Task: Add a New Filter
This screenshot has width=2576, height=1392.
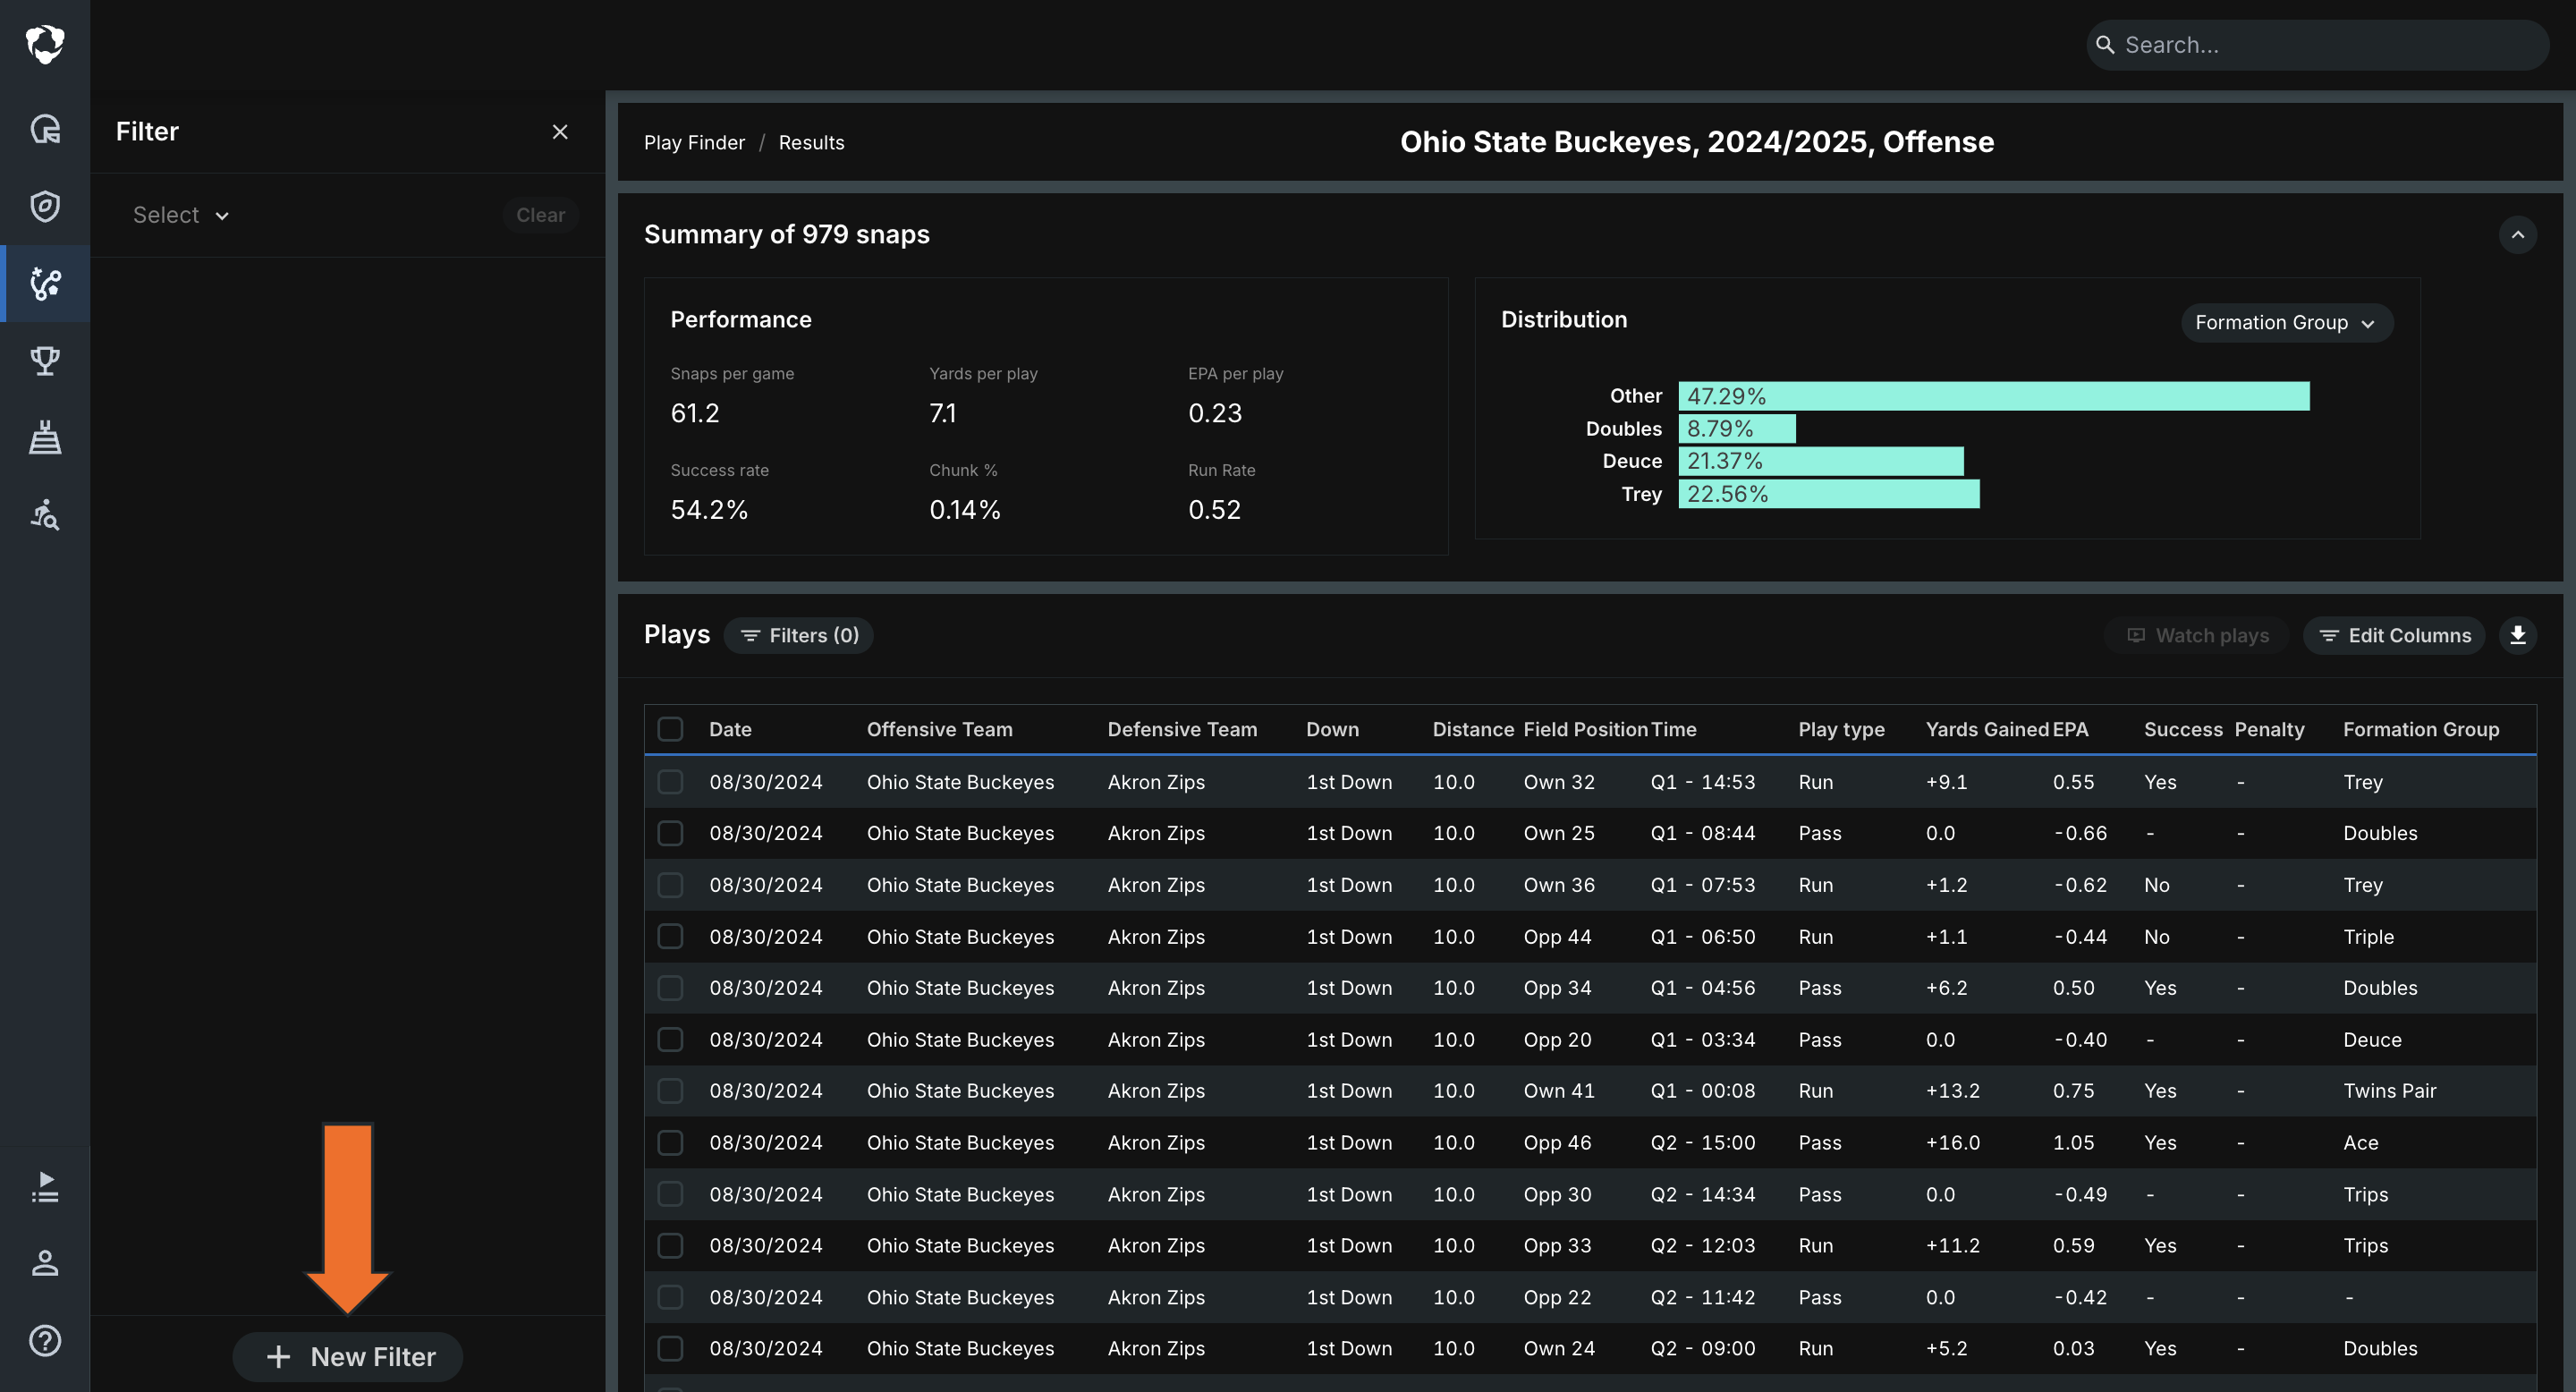Action: (x=348, y=1356)
